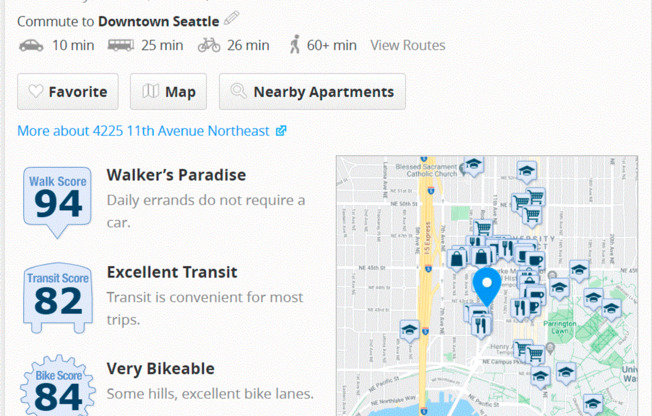Viewport: 652px width, 416px height.
Task: Click the pencil icon to edit commute destination
Action: [x=231, y=18]
